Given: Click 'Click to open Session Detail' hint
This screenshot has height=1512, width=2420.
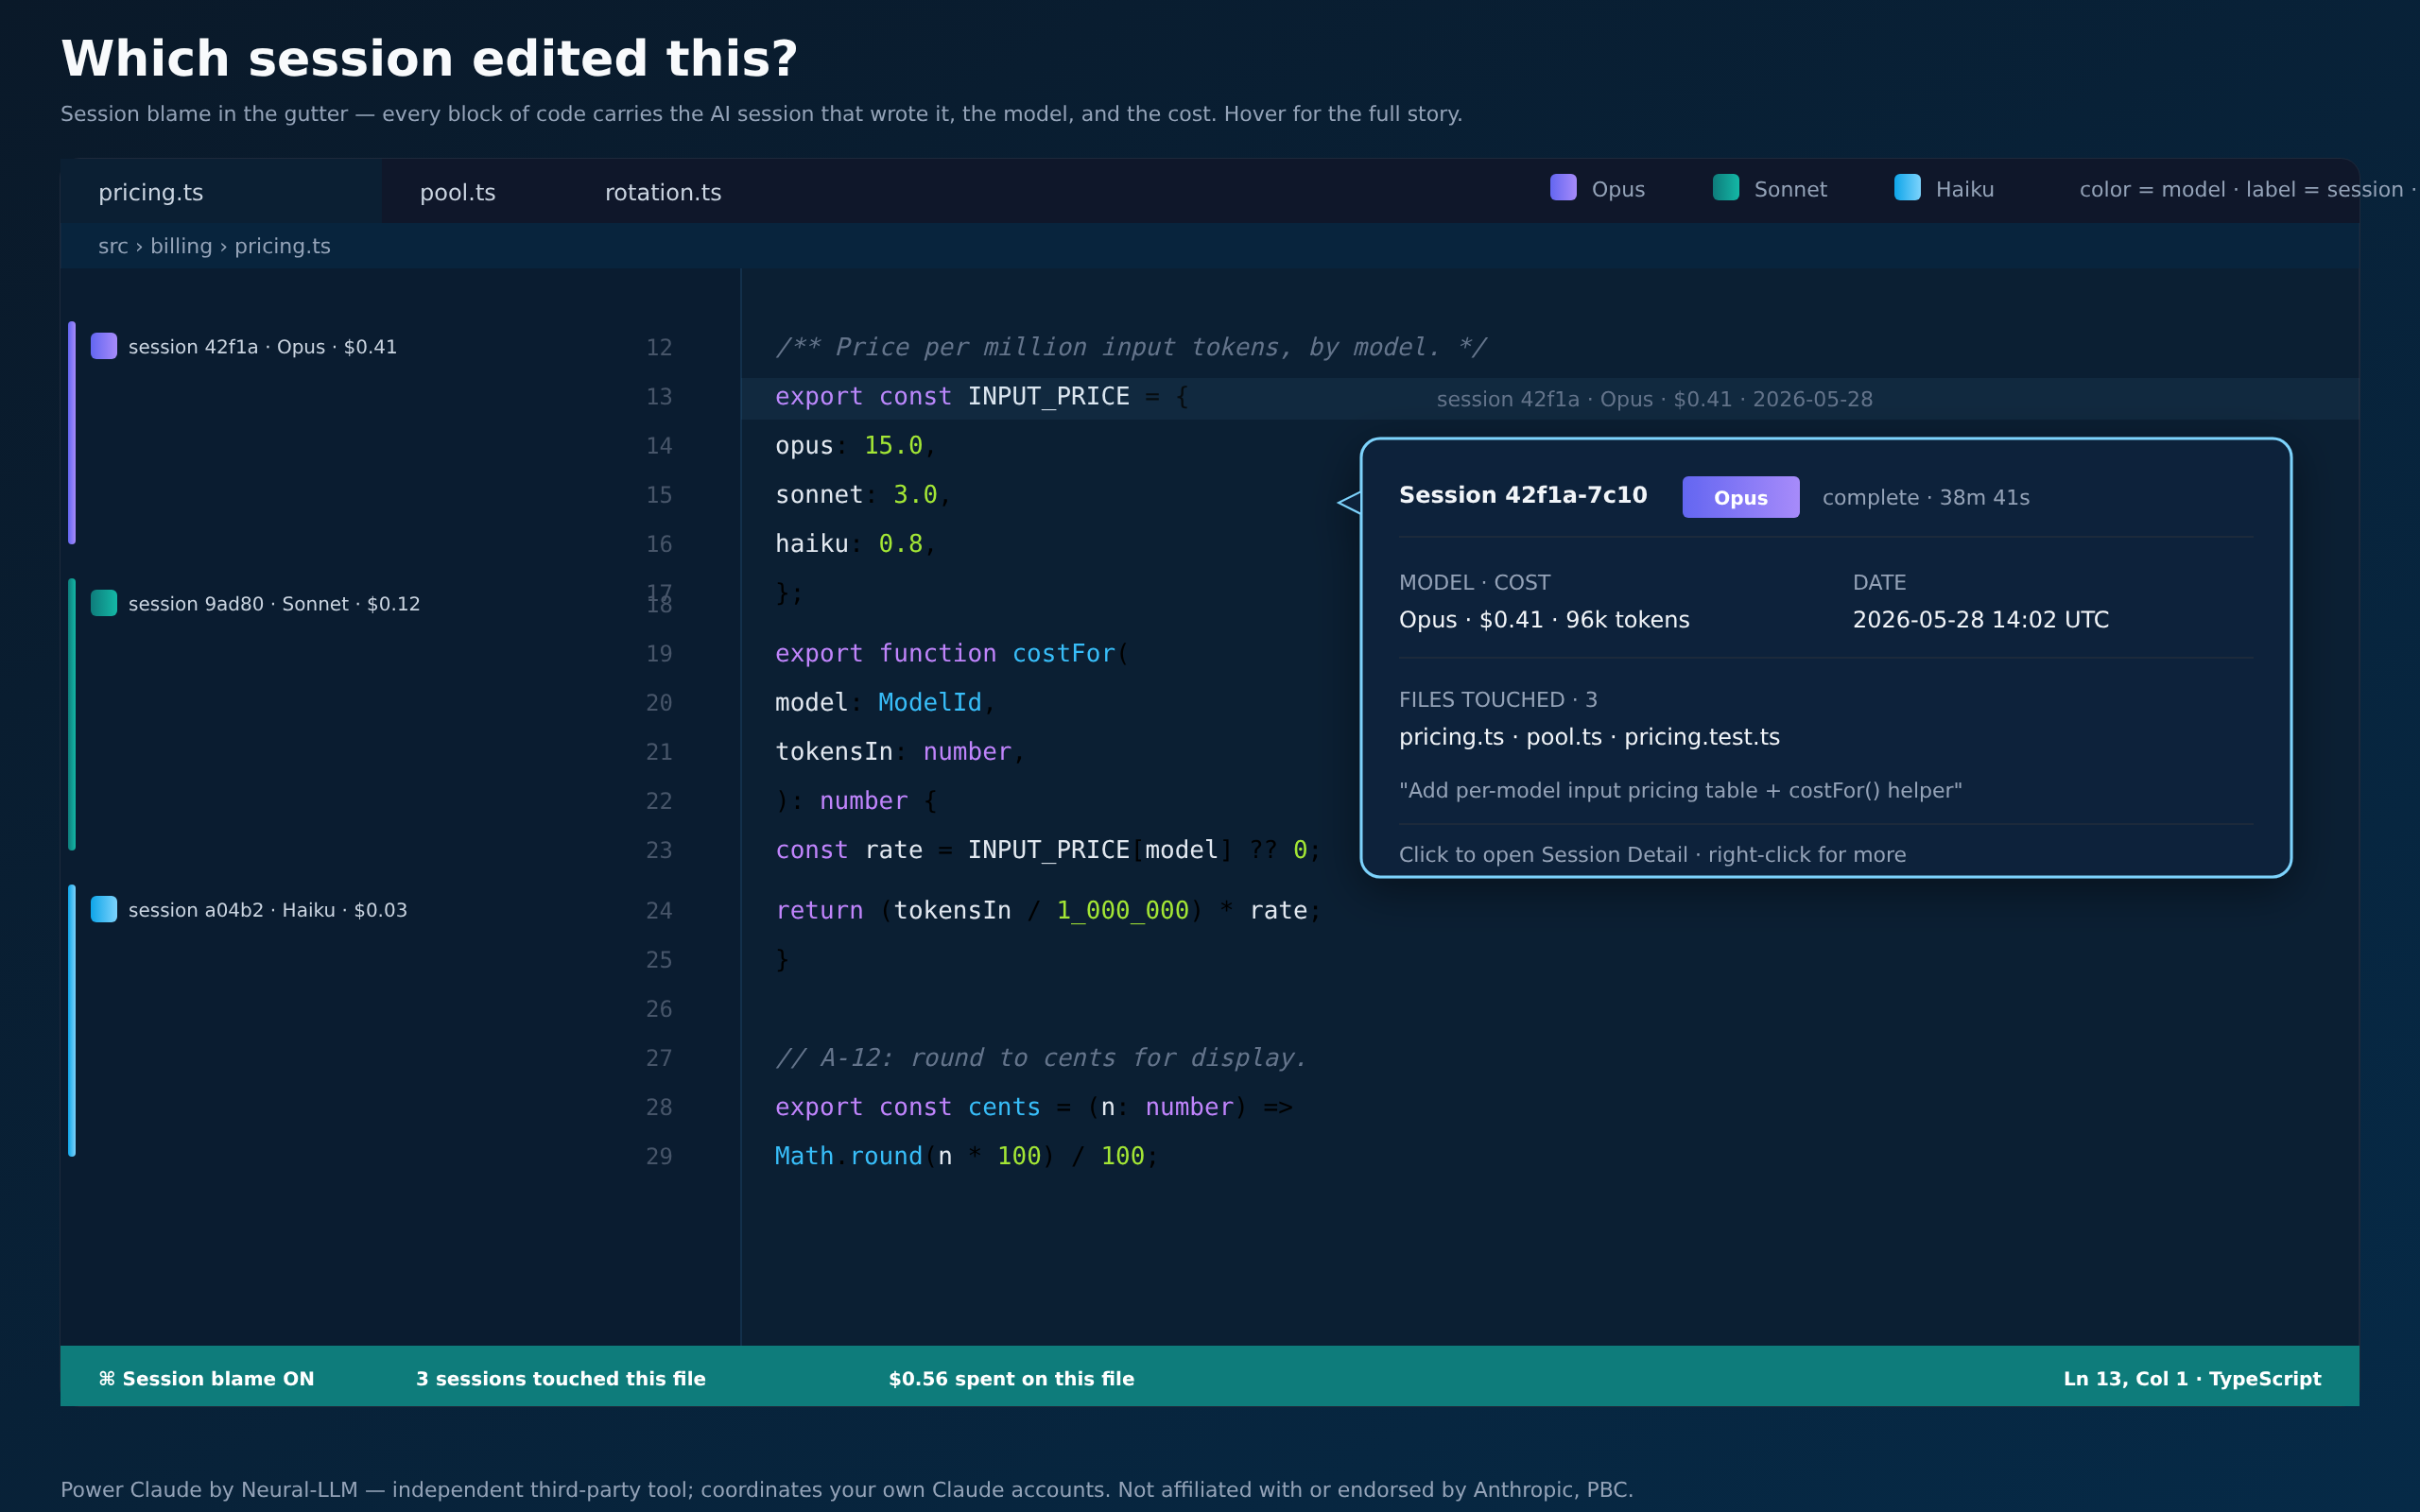Looking at the screenshot, I should [x=1652, y=855].
